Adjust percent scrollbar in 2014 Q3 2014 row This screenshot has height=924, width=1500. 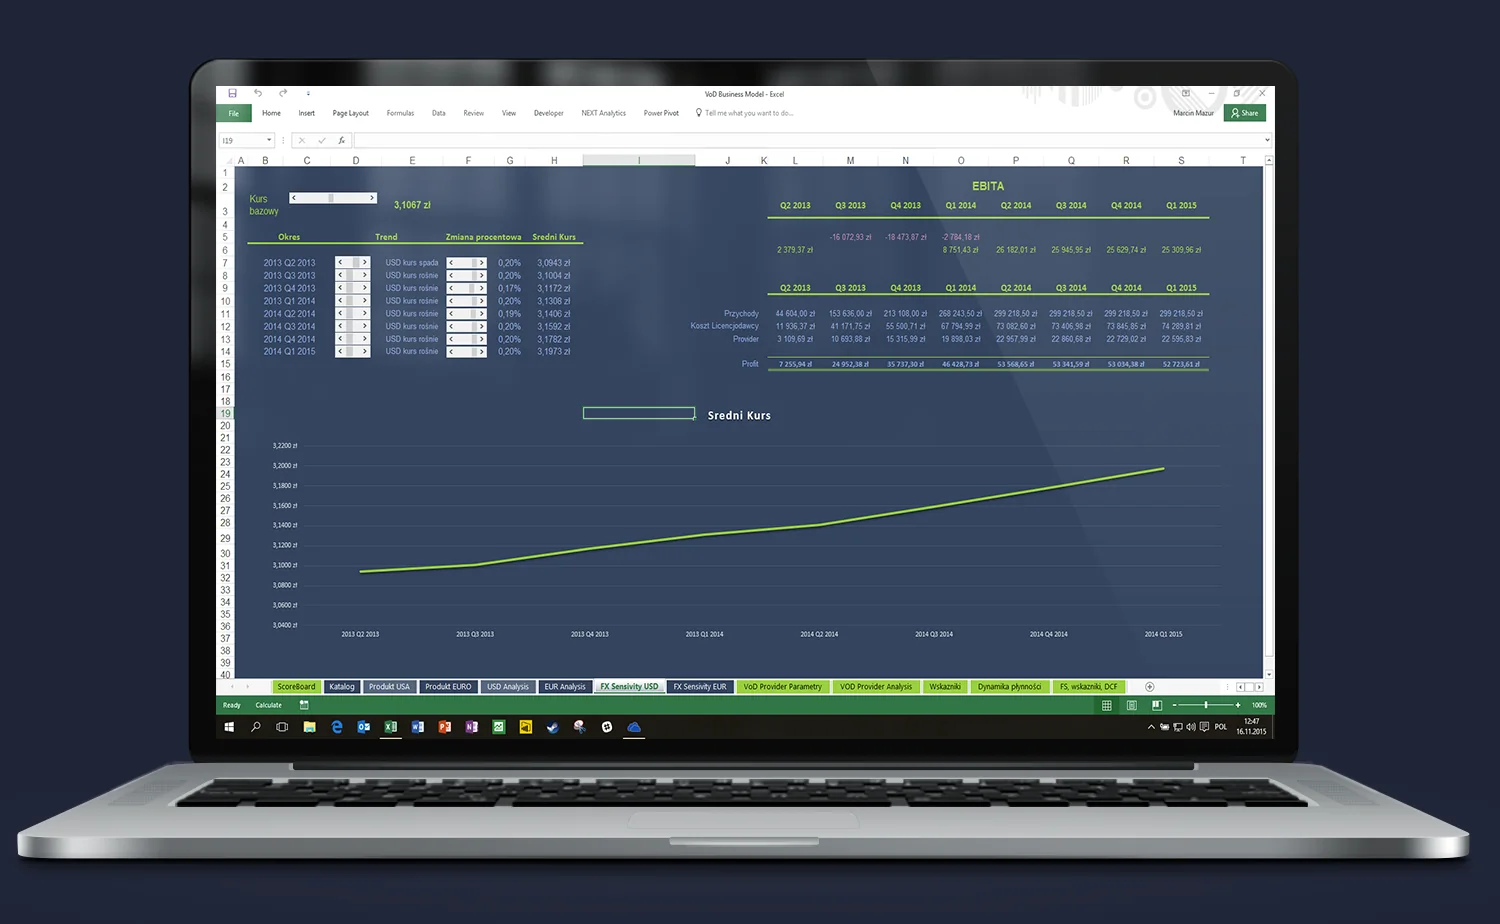(x=466, y=326)
